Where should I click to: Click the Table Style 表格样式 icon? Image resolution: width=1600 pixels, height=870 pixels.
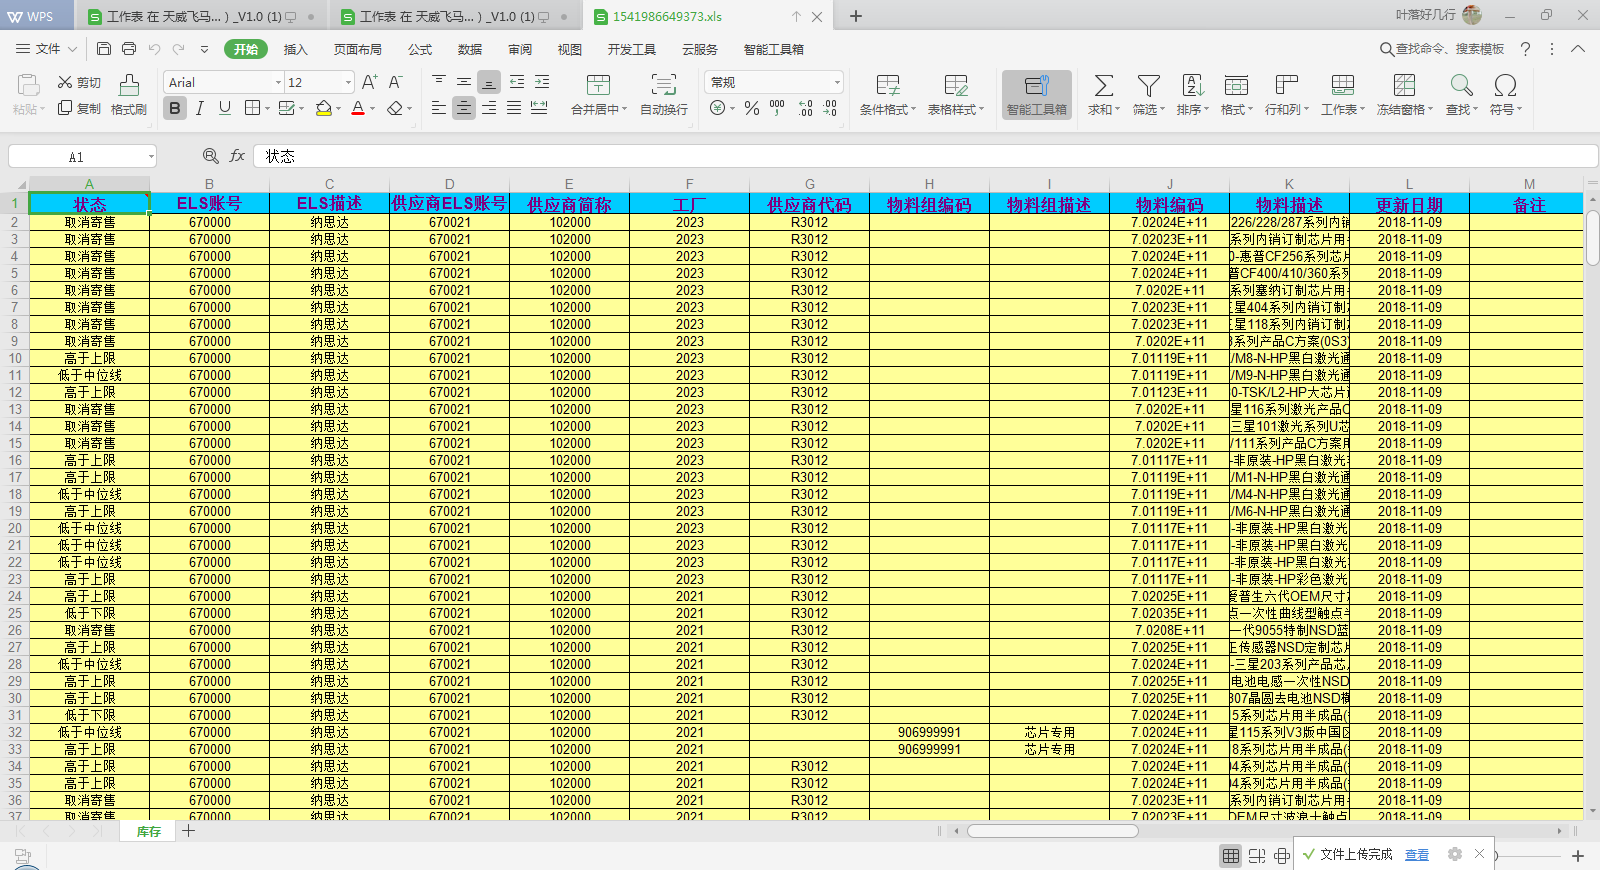click(955, 85)
